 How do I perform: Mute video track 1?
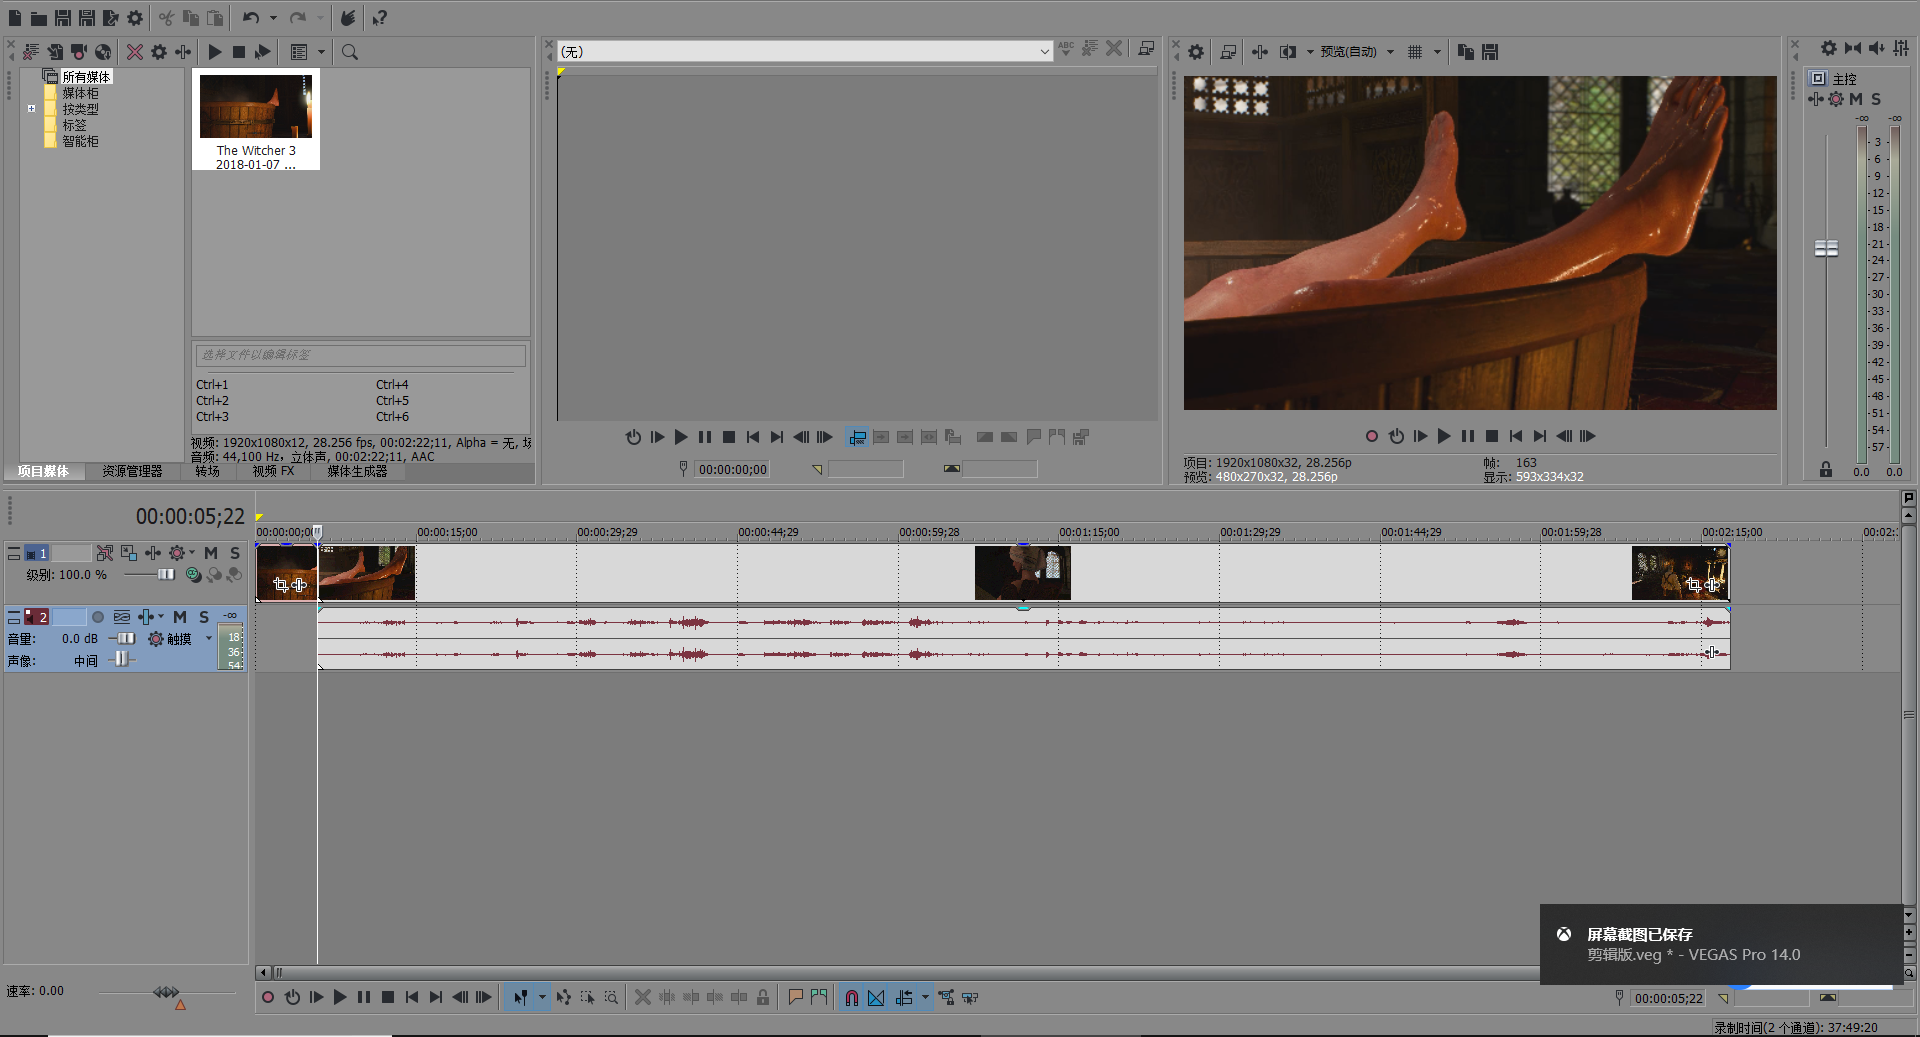(x=211, y=553)
